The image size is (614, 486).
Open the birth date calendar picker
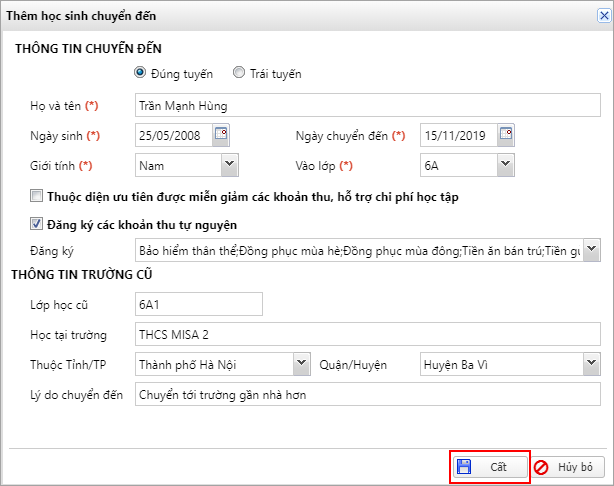click(x=222, y=134)
